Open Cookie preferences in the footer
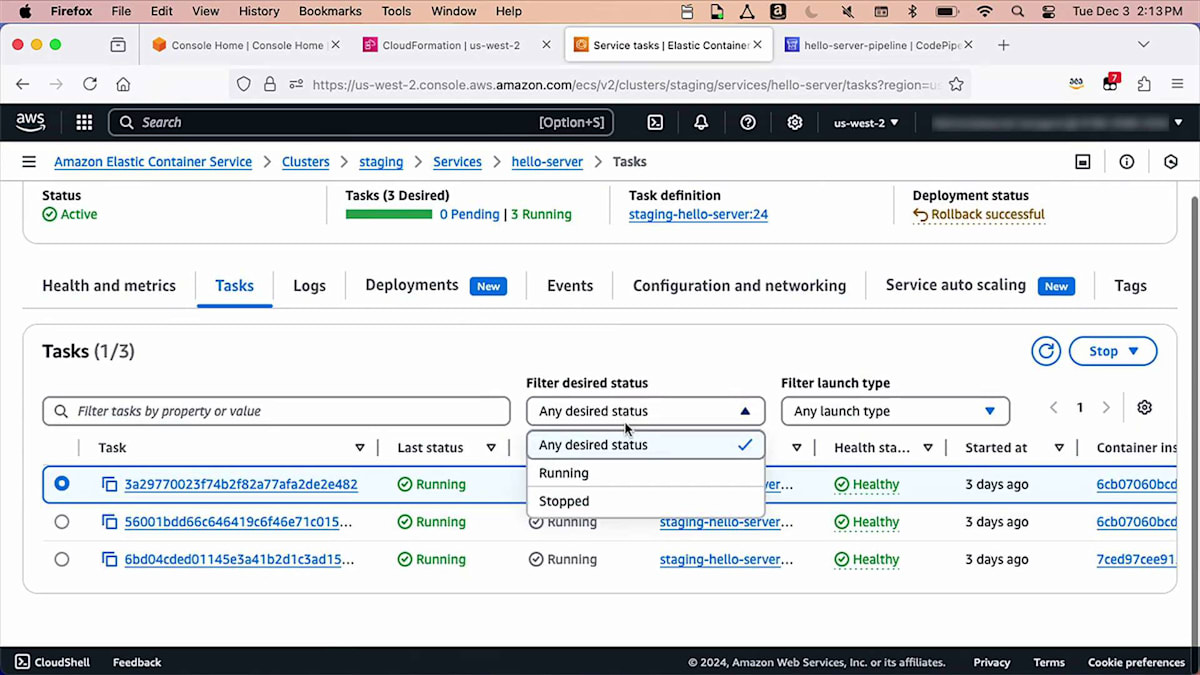 [1135, 662]
